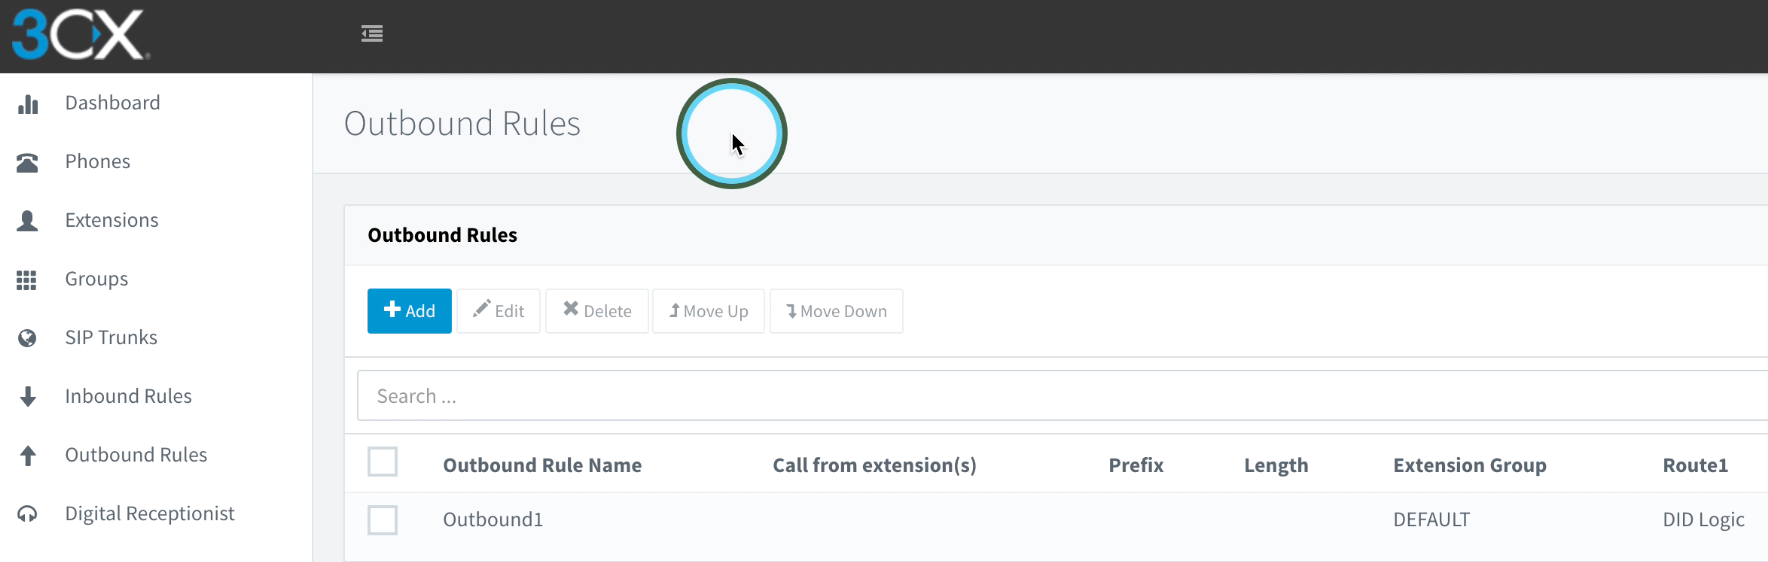Check the box for the Outbound1 rule
Screen dimensions: 1768x562
click(x=382, y=520)
